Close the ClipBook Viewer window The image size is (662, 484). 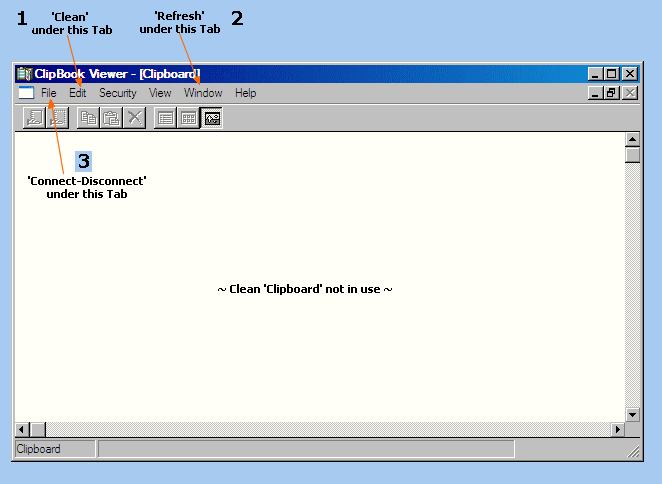[x=629, y=74]
